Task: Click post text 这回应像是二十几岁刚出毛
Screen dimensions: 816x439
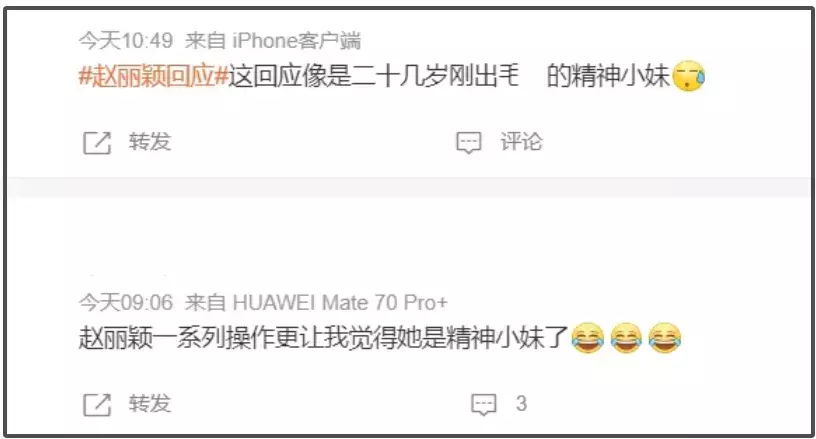Action: 374,76
